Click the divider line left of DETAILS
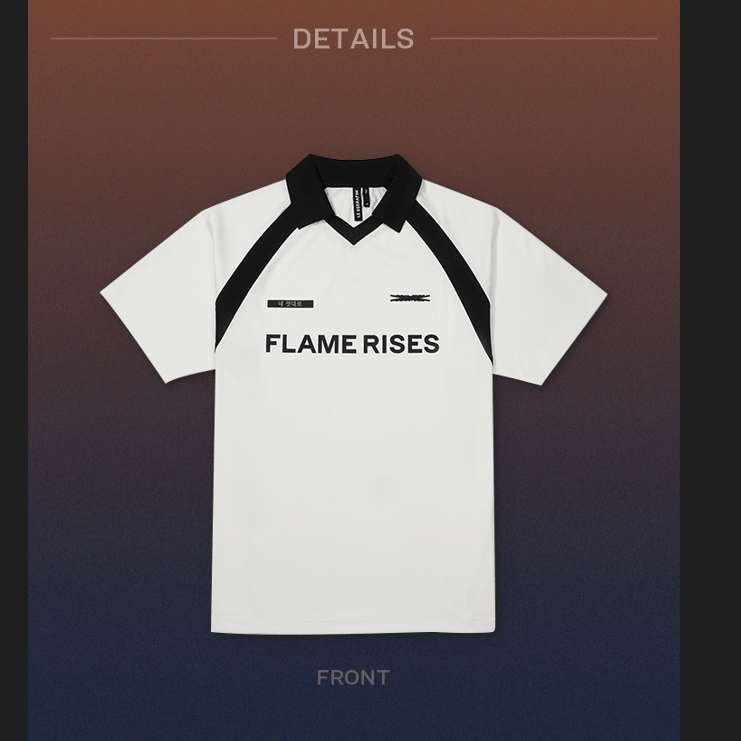The height and width of the screenshot is (741, 741). (164, 38)
